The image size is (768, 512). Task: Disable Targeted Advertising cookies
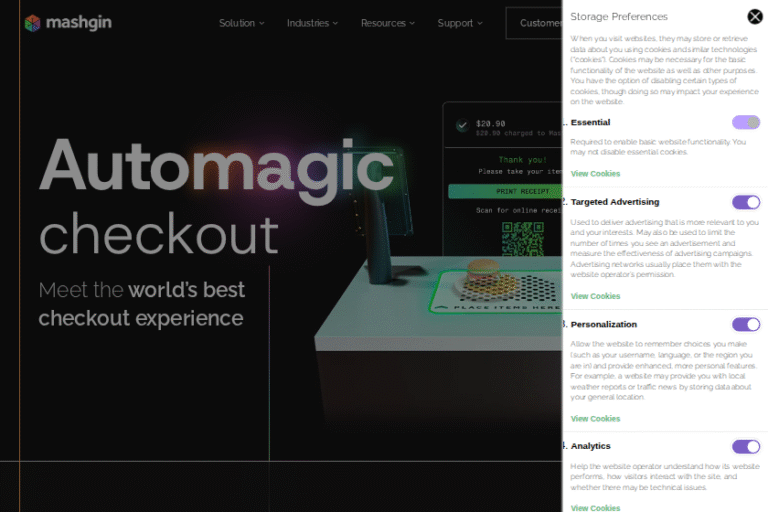click(745, 202)
